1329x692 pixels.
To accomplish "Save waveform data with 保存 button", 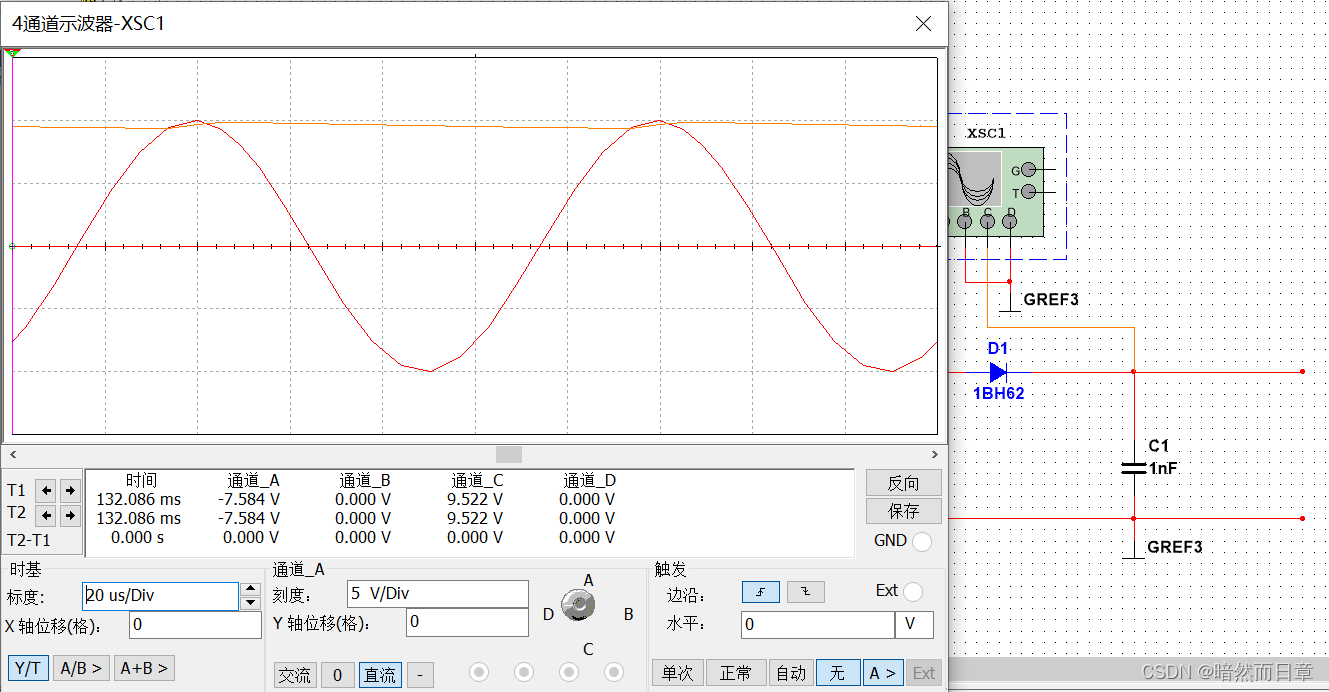I will 903,511.
